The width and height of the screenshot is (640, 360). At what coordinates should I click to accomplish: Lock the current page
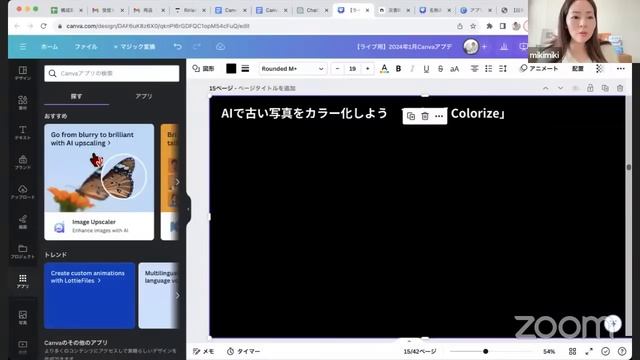(590, 88)
